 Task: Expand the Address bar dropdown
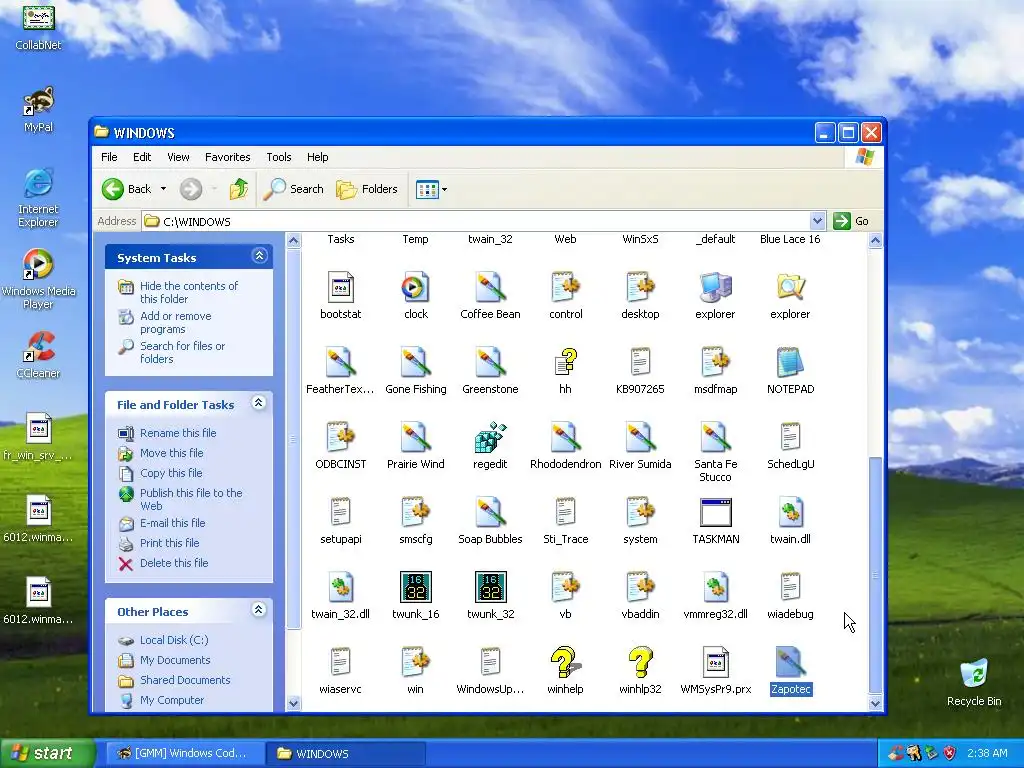(817, 221)
